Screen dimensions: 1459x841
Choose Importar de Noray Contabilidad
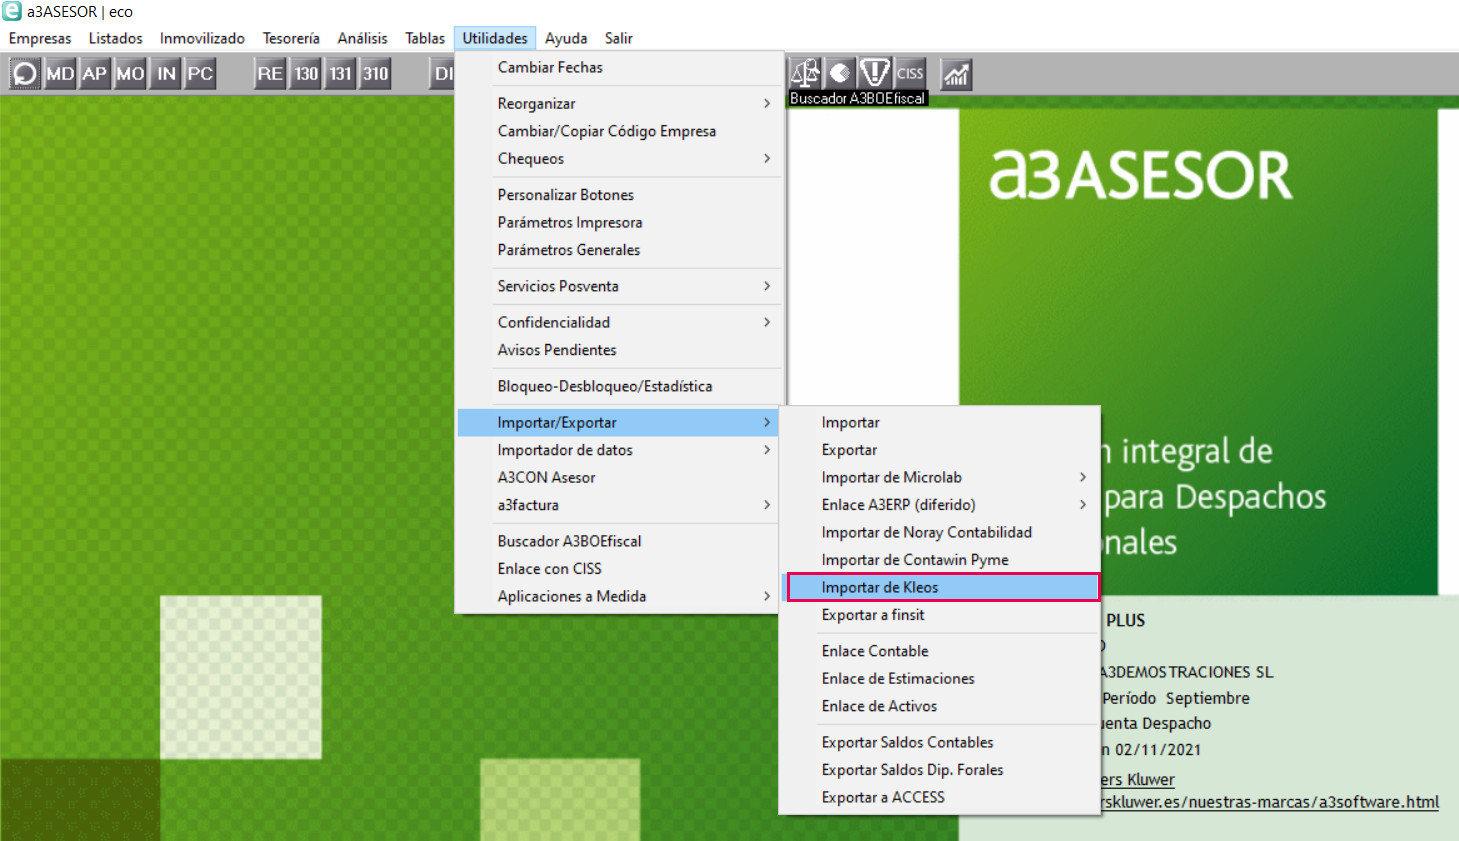940,532
